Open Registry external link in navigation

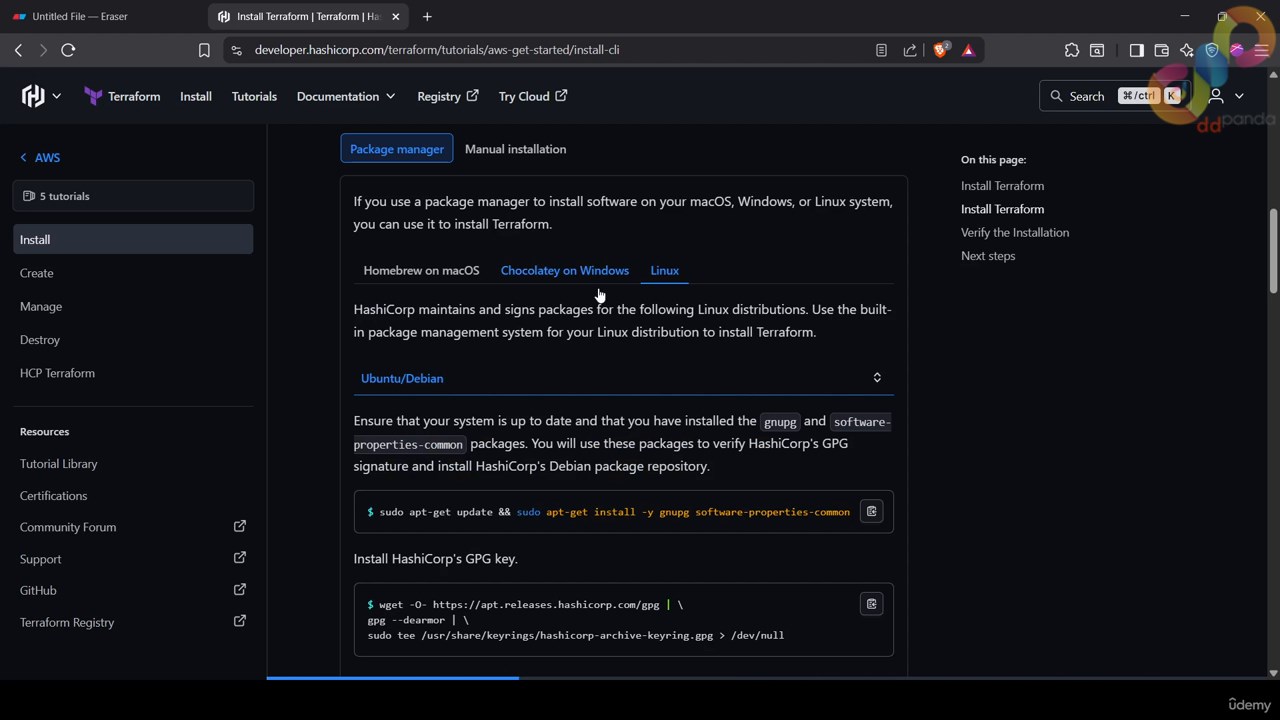click(x=448, y=96)
